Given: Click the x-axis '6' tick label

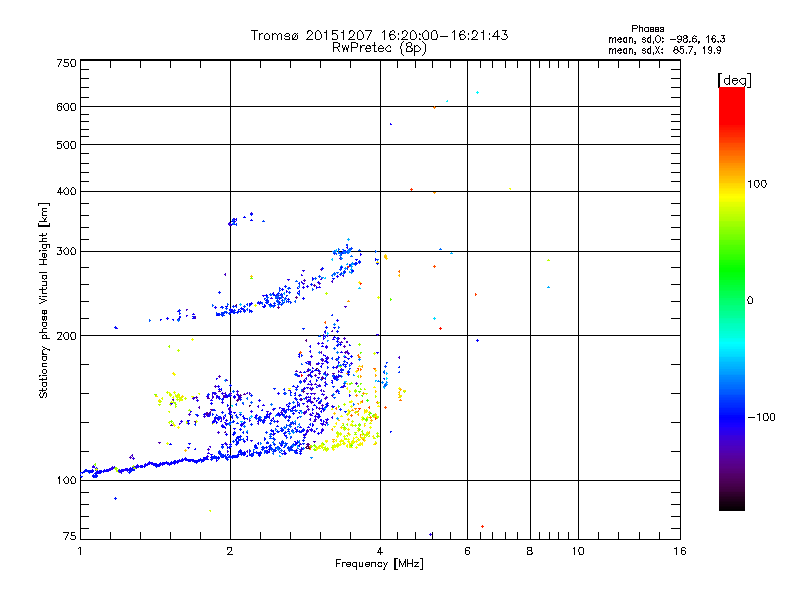Looking at the screenshot, I should coord(467,551).
